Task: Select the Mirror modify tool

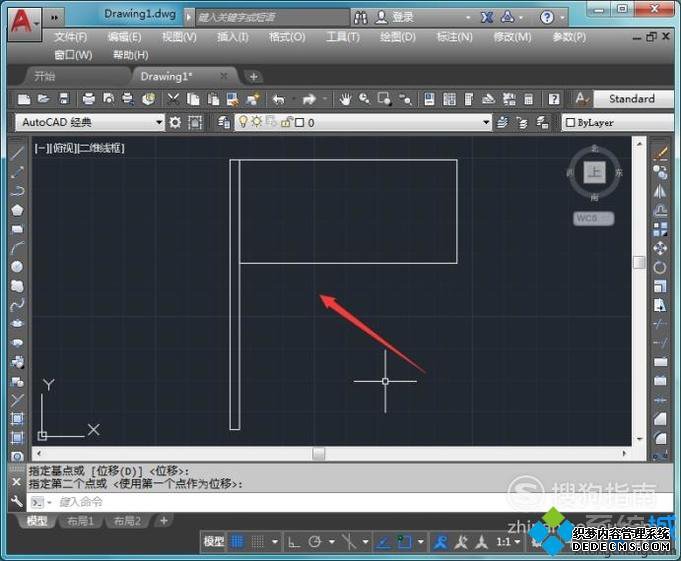Action: pos(660,191)
